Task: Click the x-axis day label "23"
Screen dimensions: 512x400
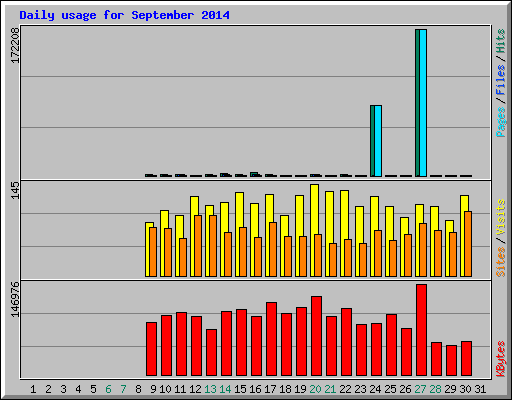Action: 360,389
